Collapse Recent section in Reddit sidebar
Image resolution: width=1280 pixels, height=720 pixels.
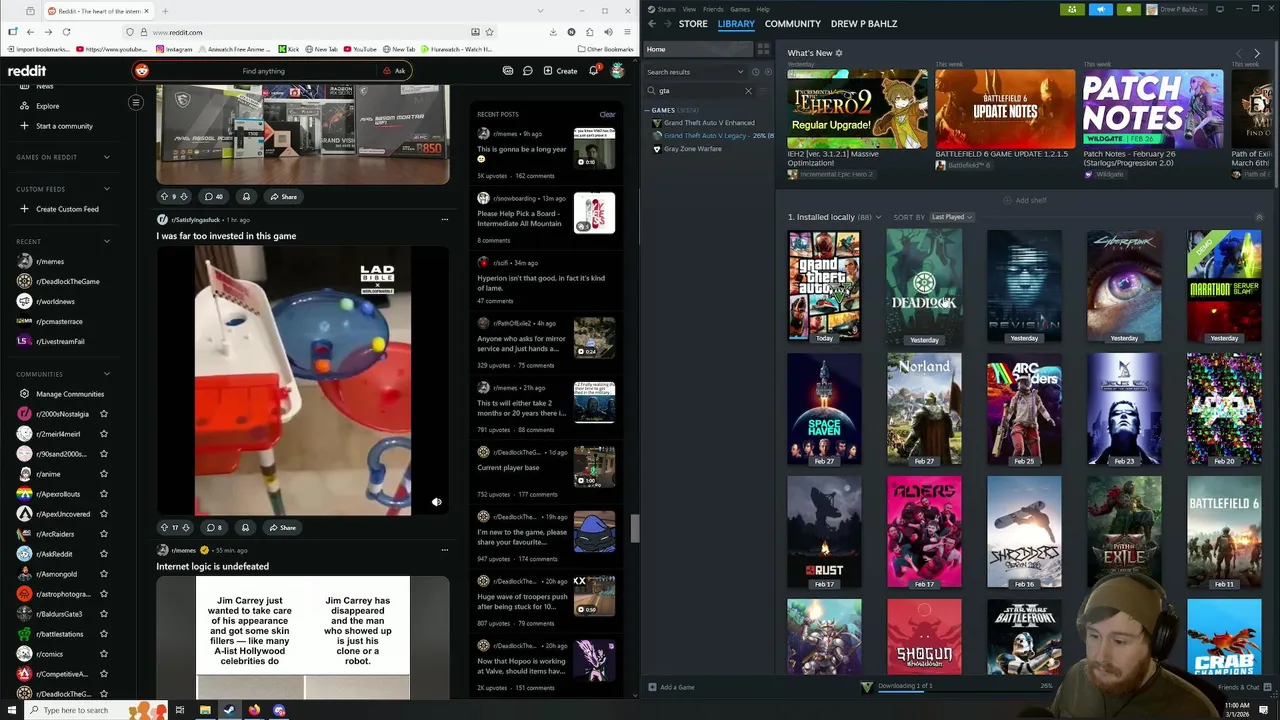point(107,241)
